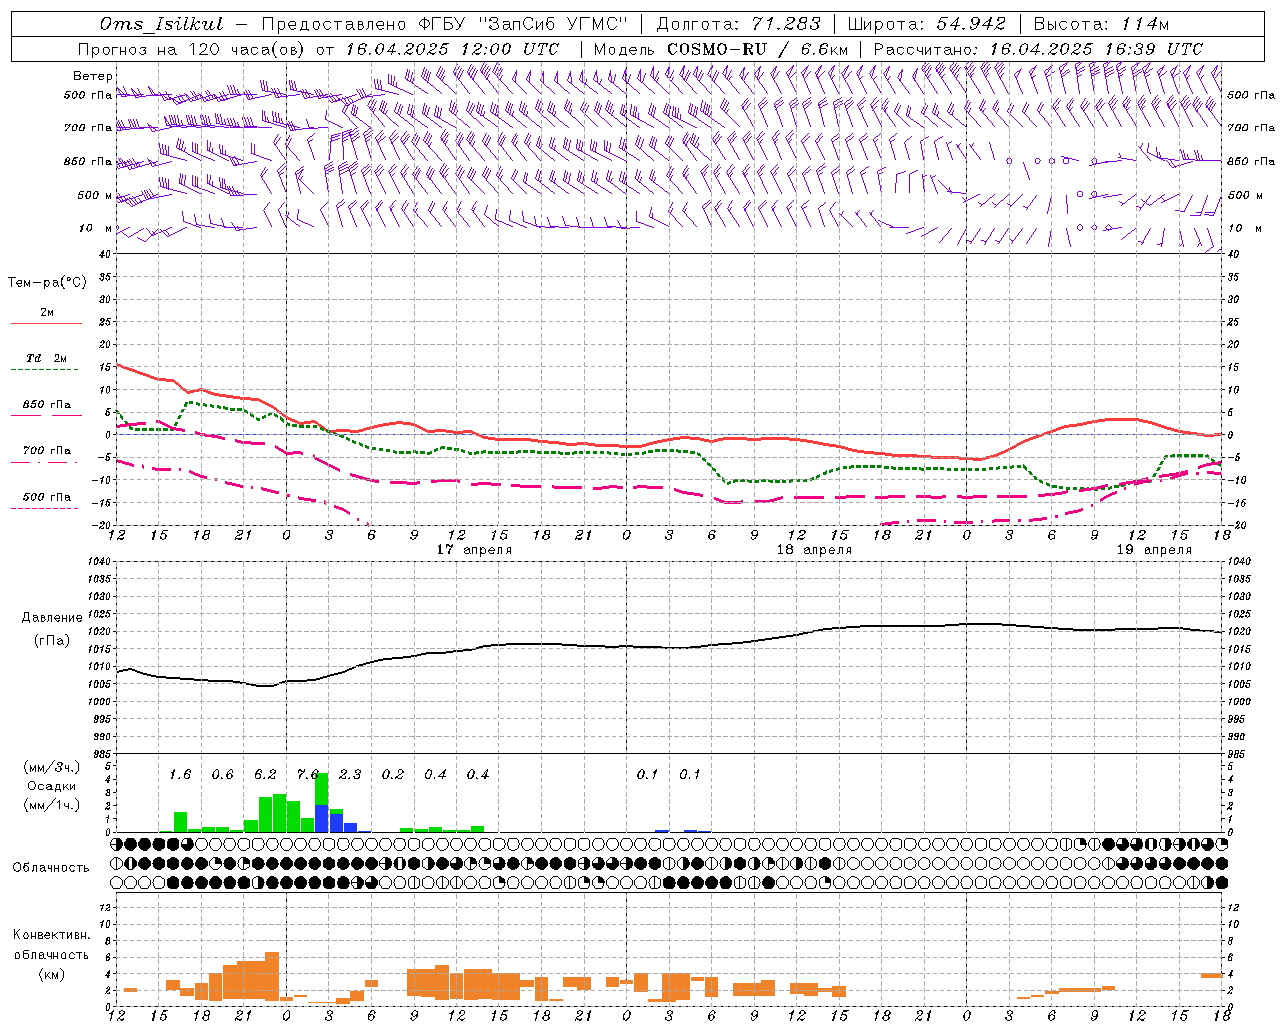Click the station name Oms_Isilkul

coord(162,24)
